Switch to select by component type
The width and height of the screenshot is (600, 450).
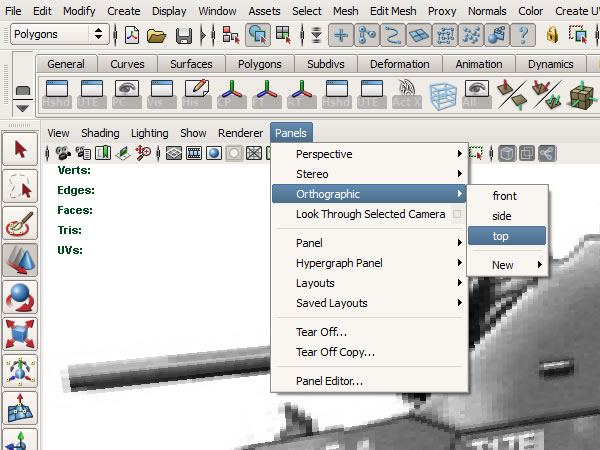284,35
